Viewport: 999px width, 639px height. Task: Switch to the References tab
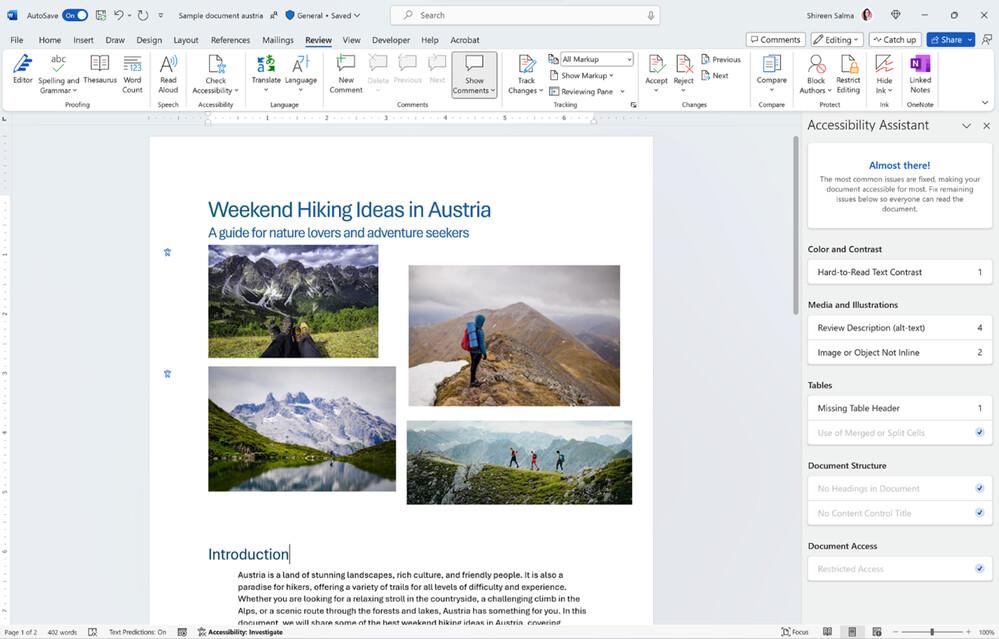click(230, 40)
